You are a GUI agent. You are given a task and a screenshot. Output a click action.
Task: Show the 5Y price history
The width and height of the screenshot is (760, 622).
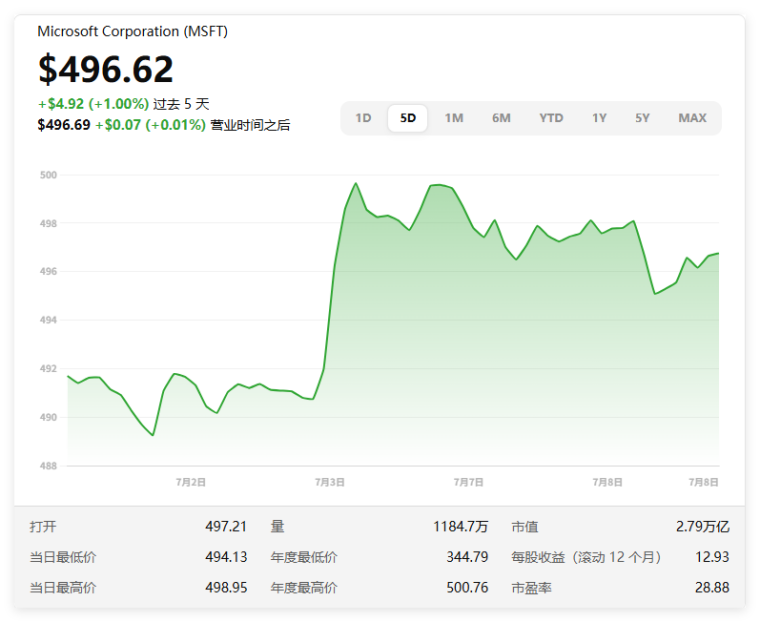pos(642,118)
